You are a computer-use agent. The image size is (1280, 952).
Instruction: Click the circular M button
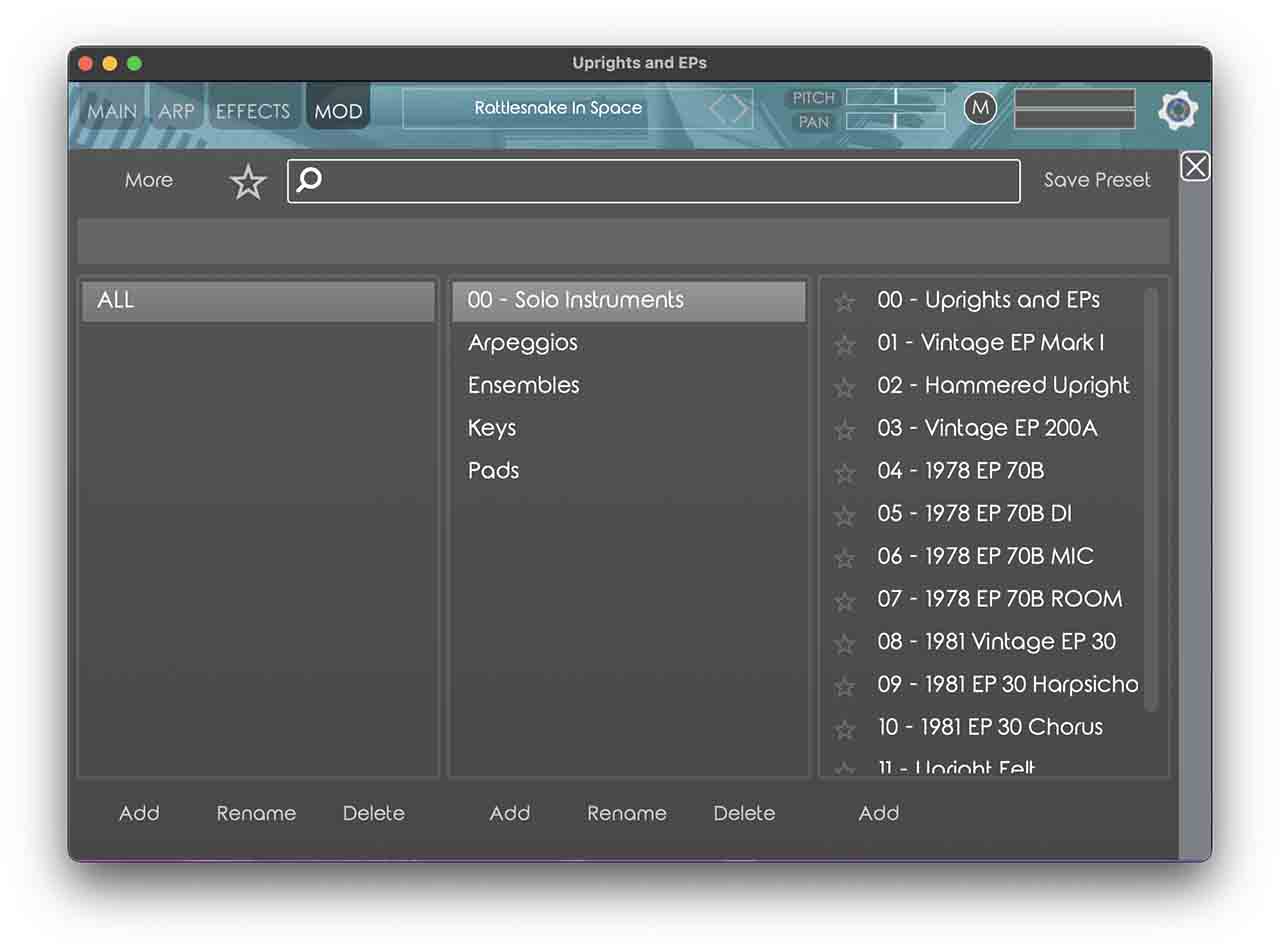(x=980, y=108)
